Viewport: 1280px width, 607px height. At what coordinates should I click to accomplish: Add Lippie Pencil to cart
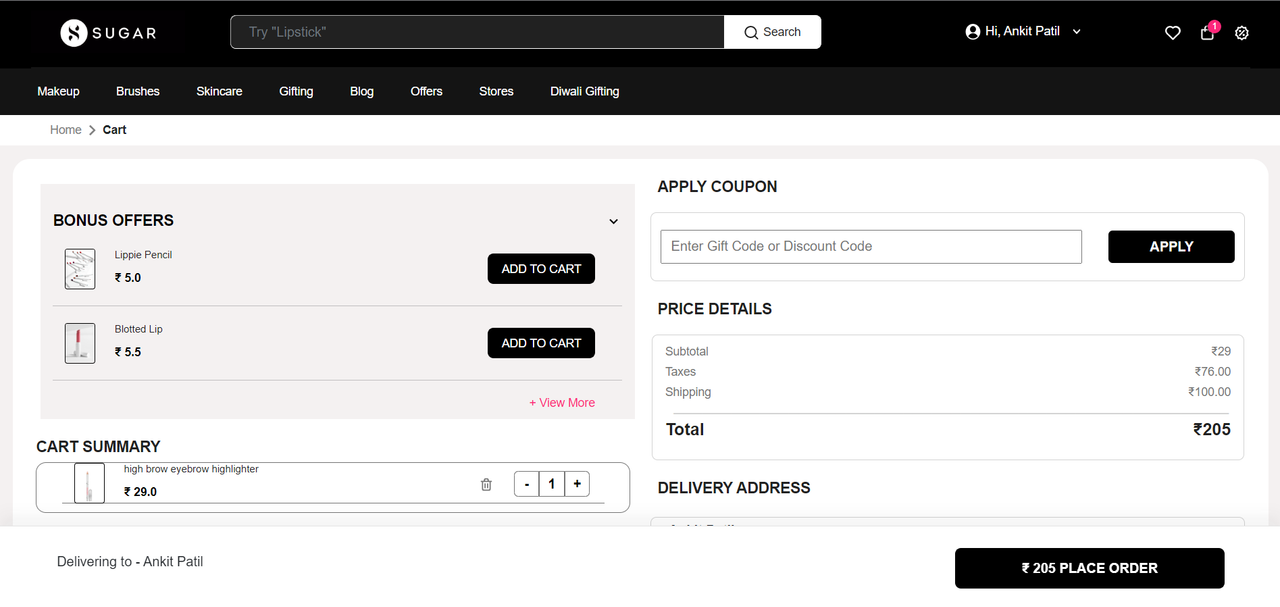point(541,269)
